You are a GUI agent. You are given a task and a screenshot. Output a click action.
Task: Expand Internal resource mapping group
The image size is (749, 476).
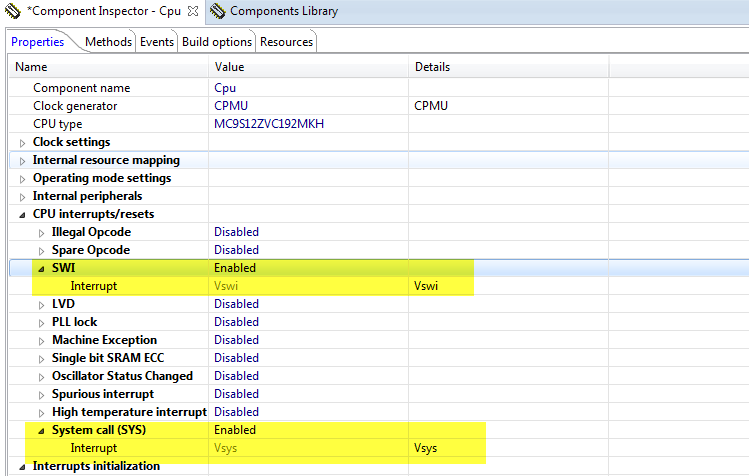[x=22, y=161]
